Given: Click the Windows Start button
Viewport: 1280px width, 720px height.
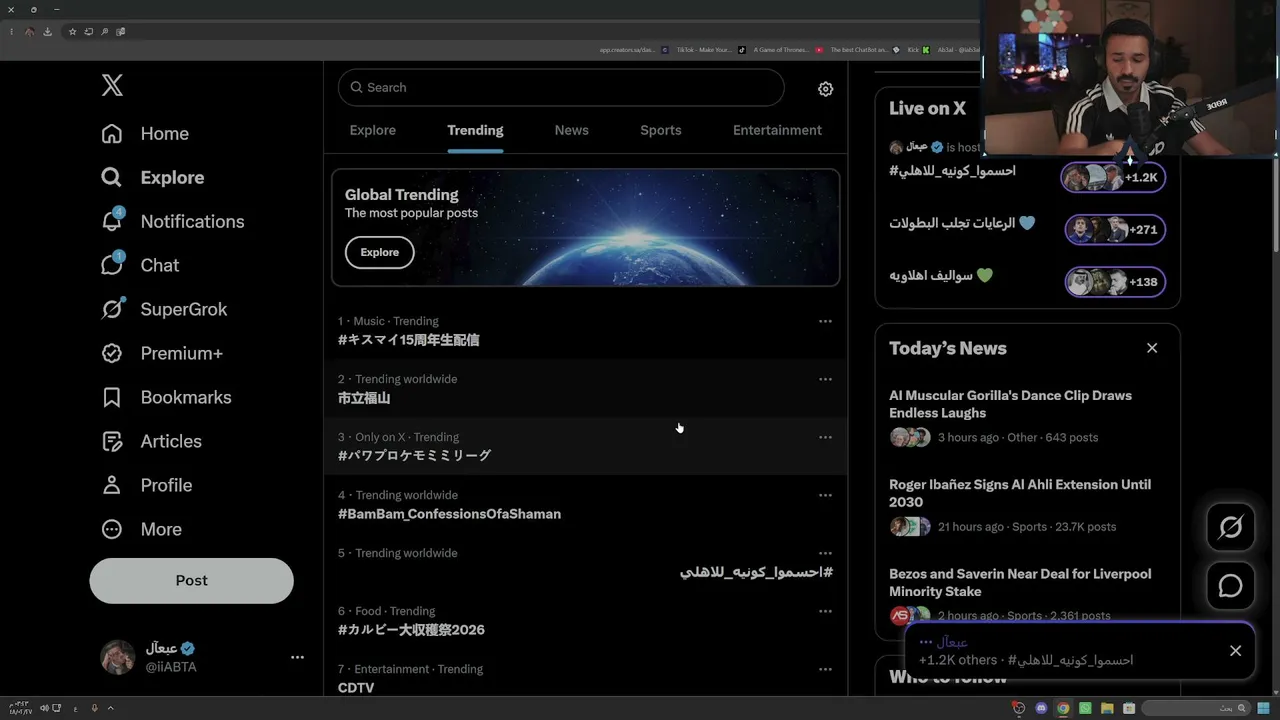Looking at the screenshot, I should 1264,708.
